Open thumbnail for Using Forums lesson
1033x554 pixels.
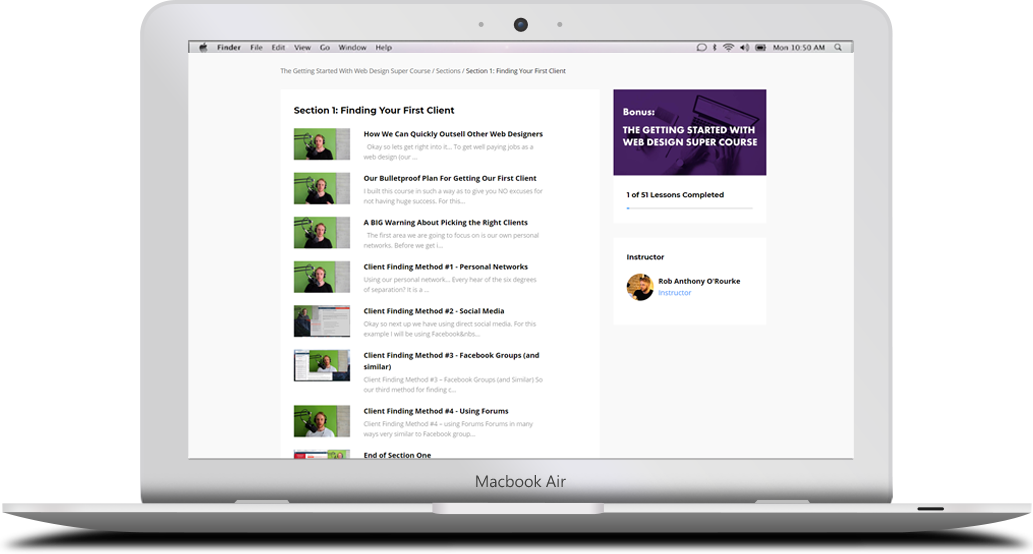click(x=321, y=421)
